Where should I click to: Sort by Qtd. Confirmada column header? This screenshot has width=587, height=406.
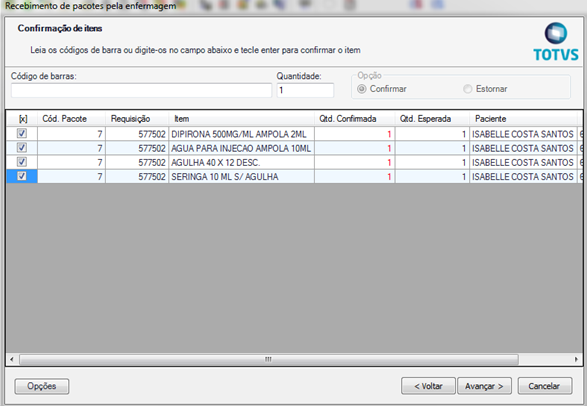[x=355, y=119]
